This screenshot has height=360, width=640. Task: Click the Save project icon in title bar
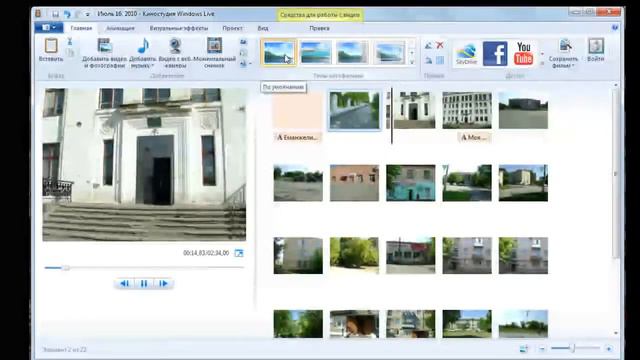(x=56, y=14)
